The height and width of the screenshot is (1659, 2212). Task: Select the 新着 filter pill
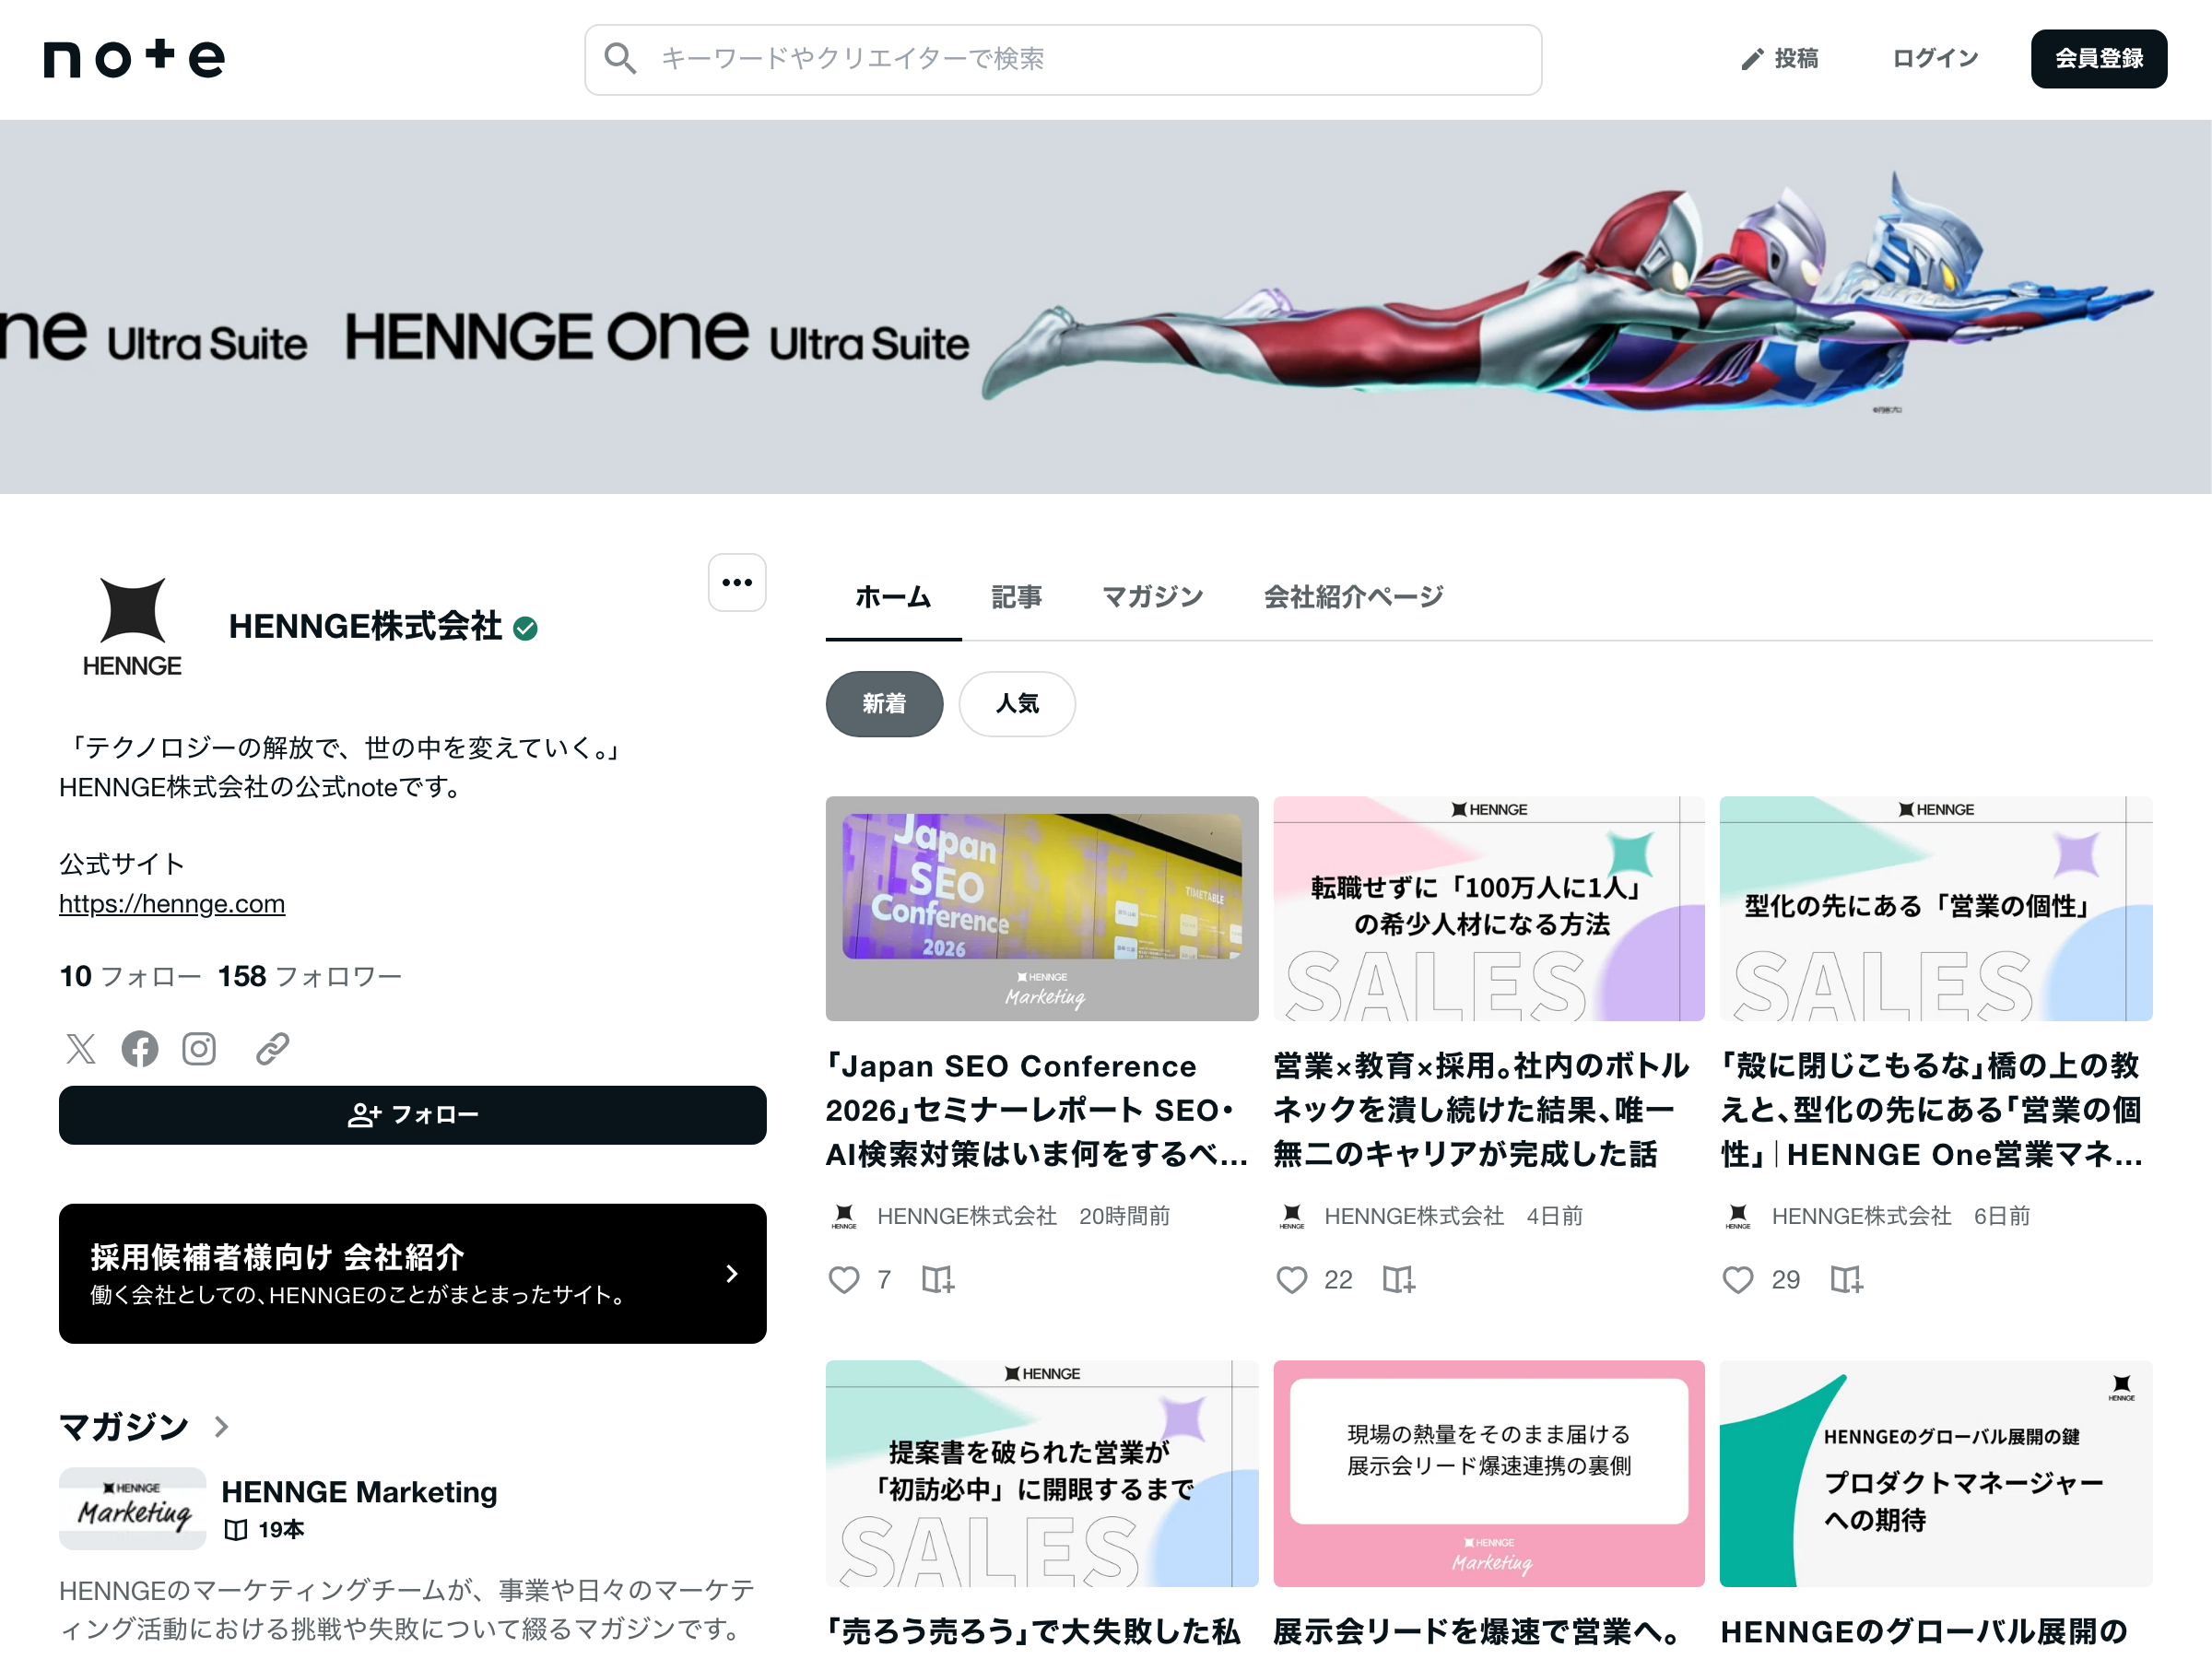(x=884, y=703)
